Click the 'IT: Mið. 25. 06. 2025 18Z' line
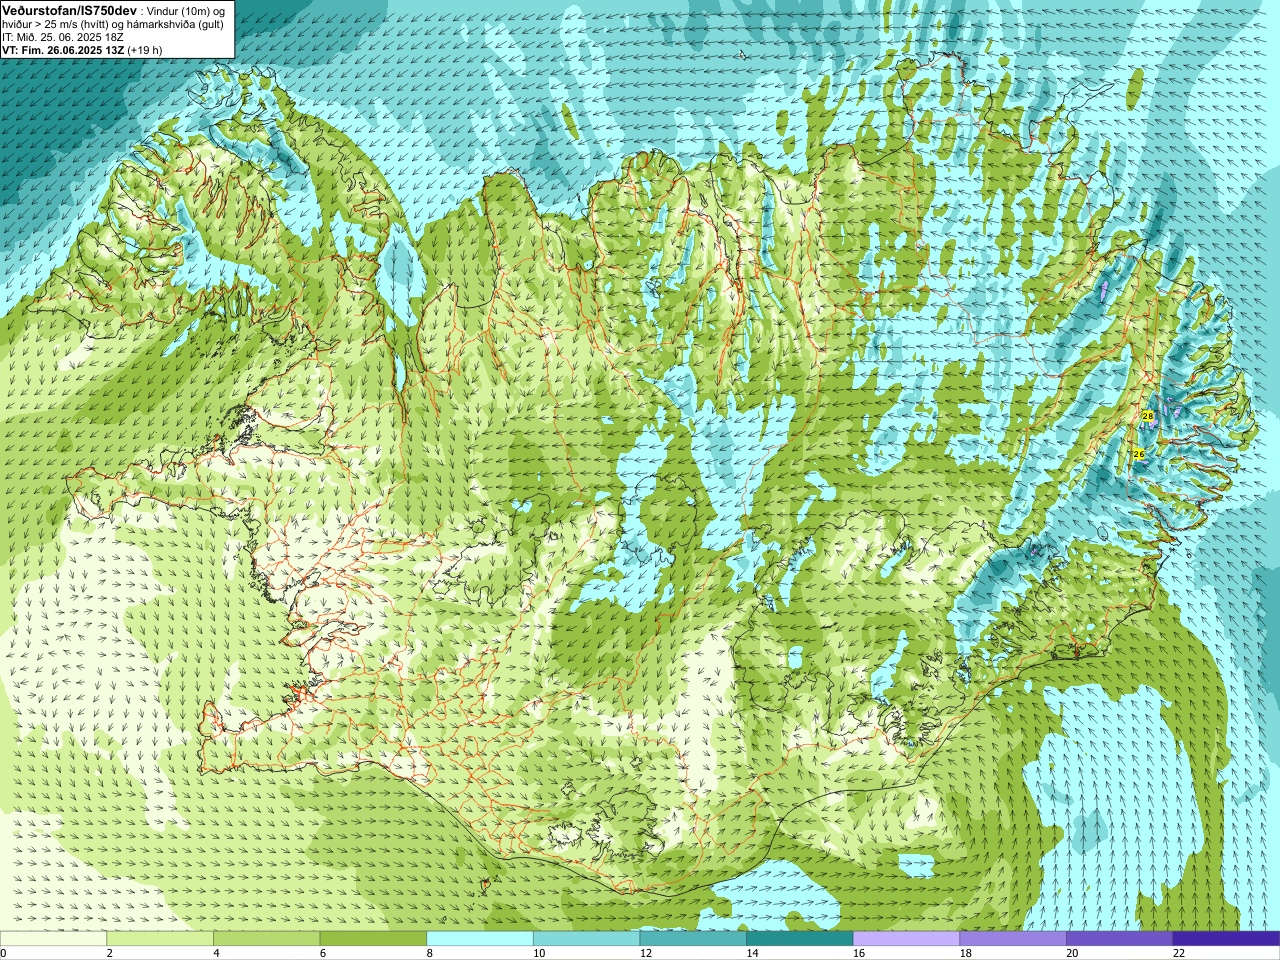 63,37
